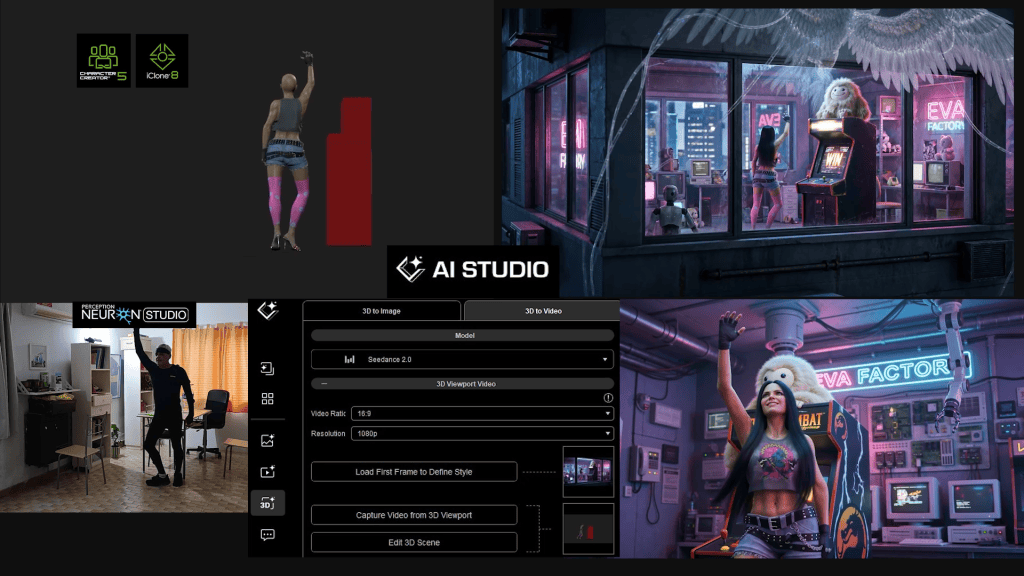Click the red block object in 3D viewport
Image resolution: width=1024 pixels, height=576 pixels.
click(349, 171)
